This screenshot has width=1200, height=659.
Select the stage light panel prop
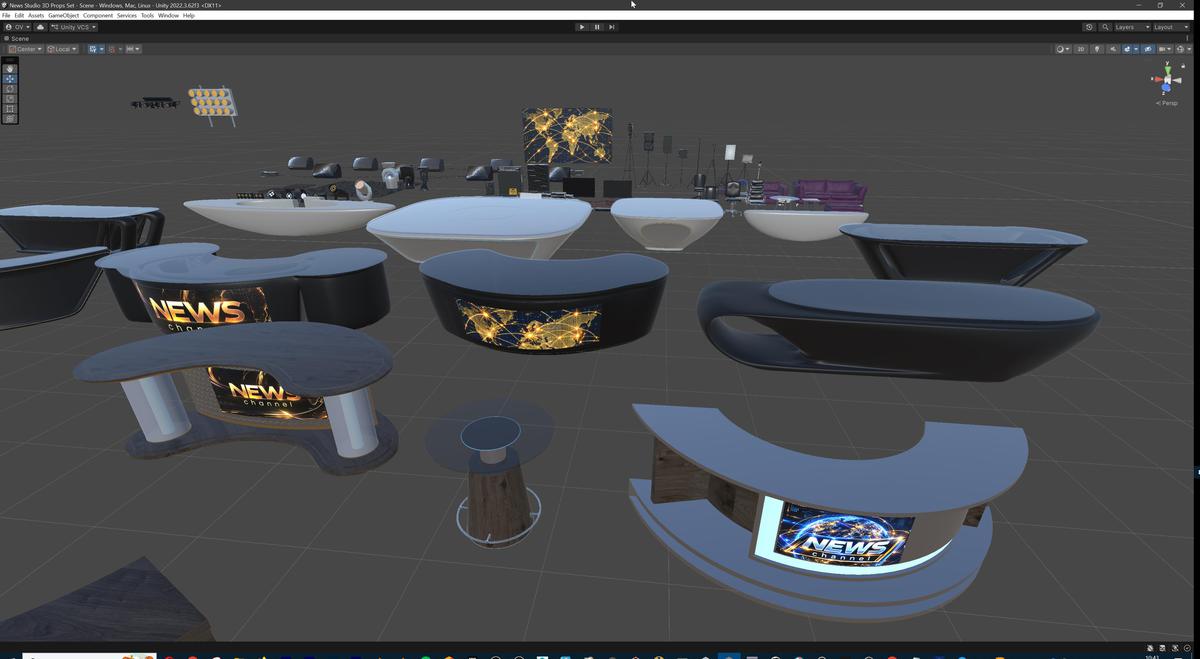point(212,102)
